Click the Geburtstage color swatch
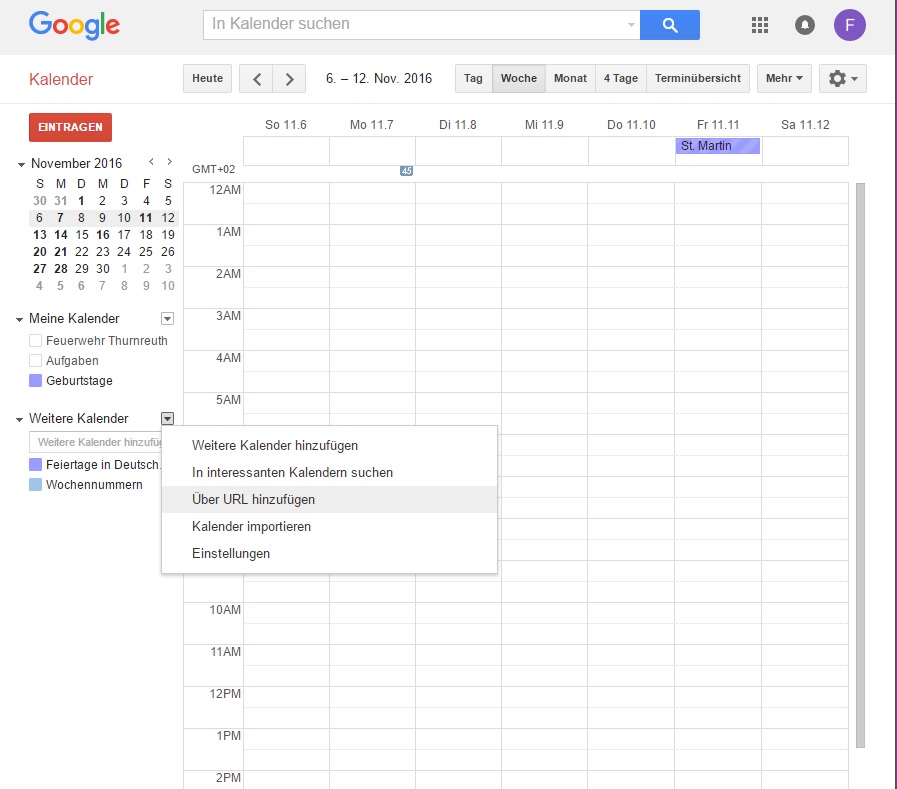897x789 pixels. (x=36, y=381)
